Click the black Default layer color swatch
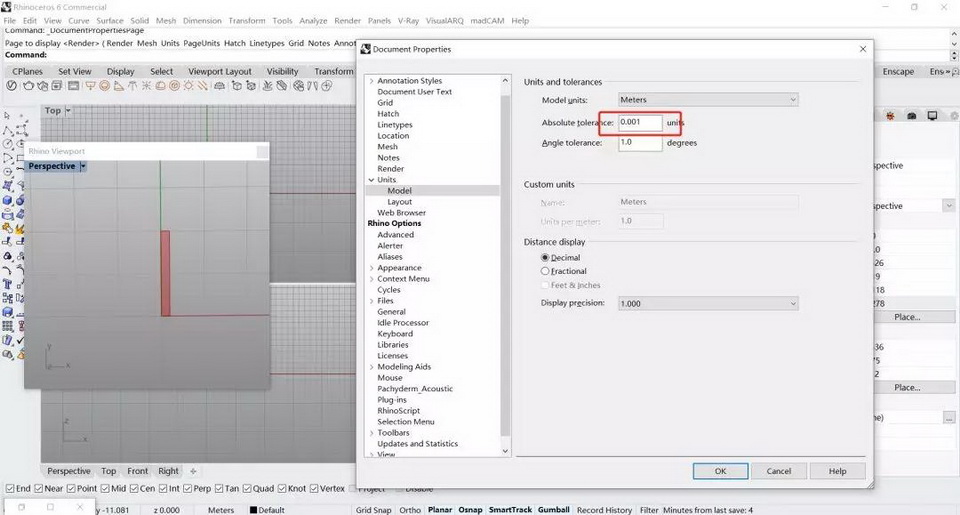This screenshot has width=960, height=515. 252,510
